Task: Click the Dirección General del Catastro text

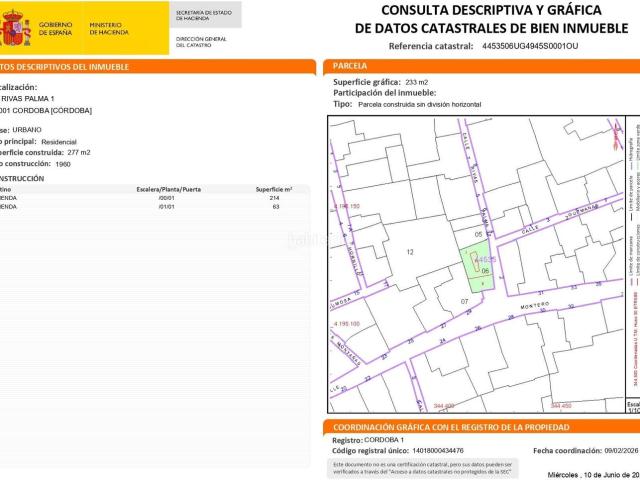Action: [201, 42]
